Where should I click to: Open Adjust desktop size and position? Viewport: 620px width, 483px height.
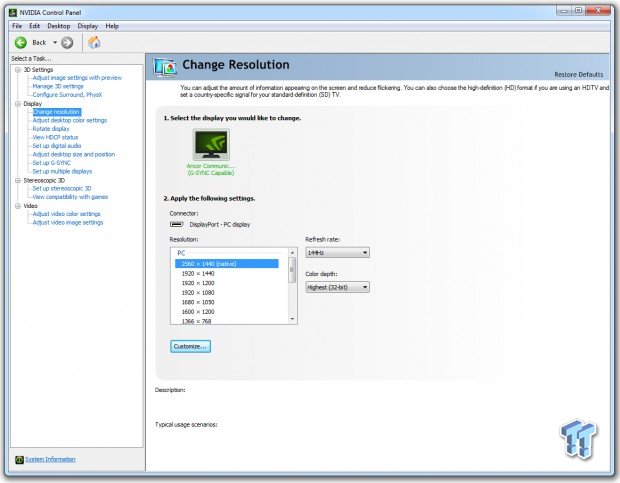click(x=74, y=155)
